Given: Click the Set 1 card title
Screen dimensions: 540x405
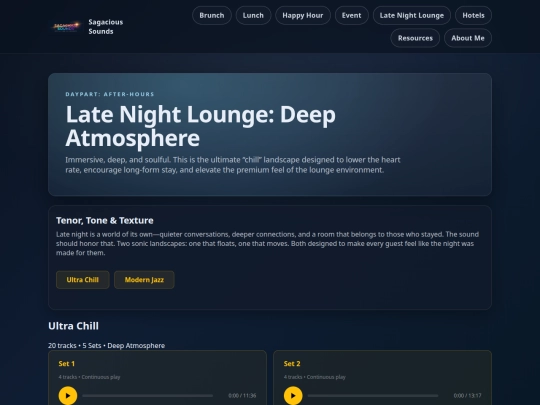Looking at the screenshot, I should click(66, 364).
